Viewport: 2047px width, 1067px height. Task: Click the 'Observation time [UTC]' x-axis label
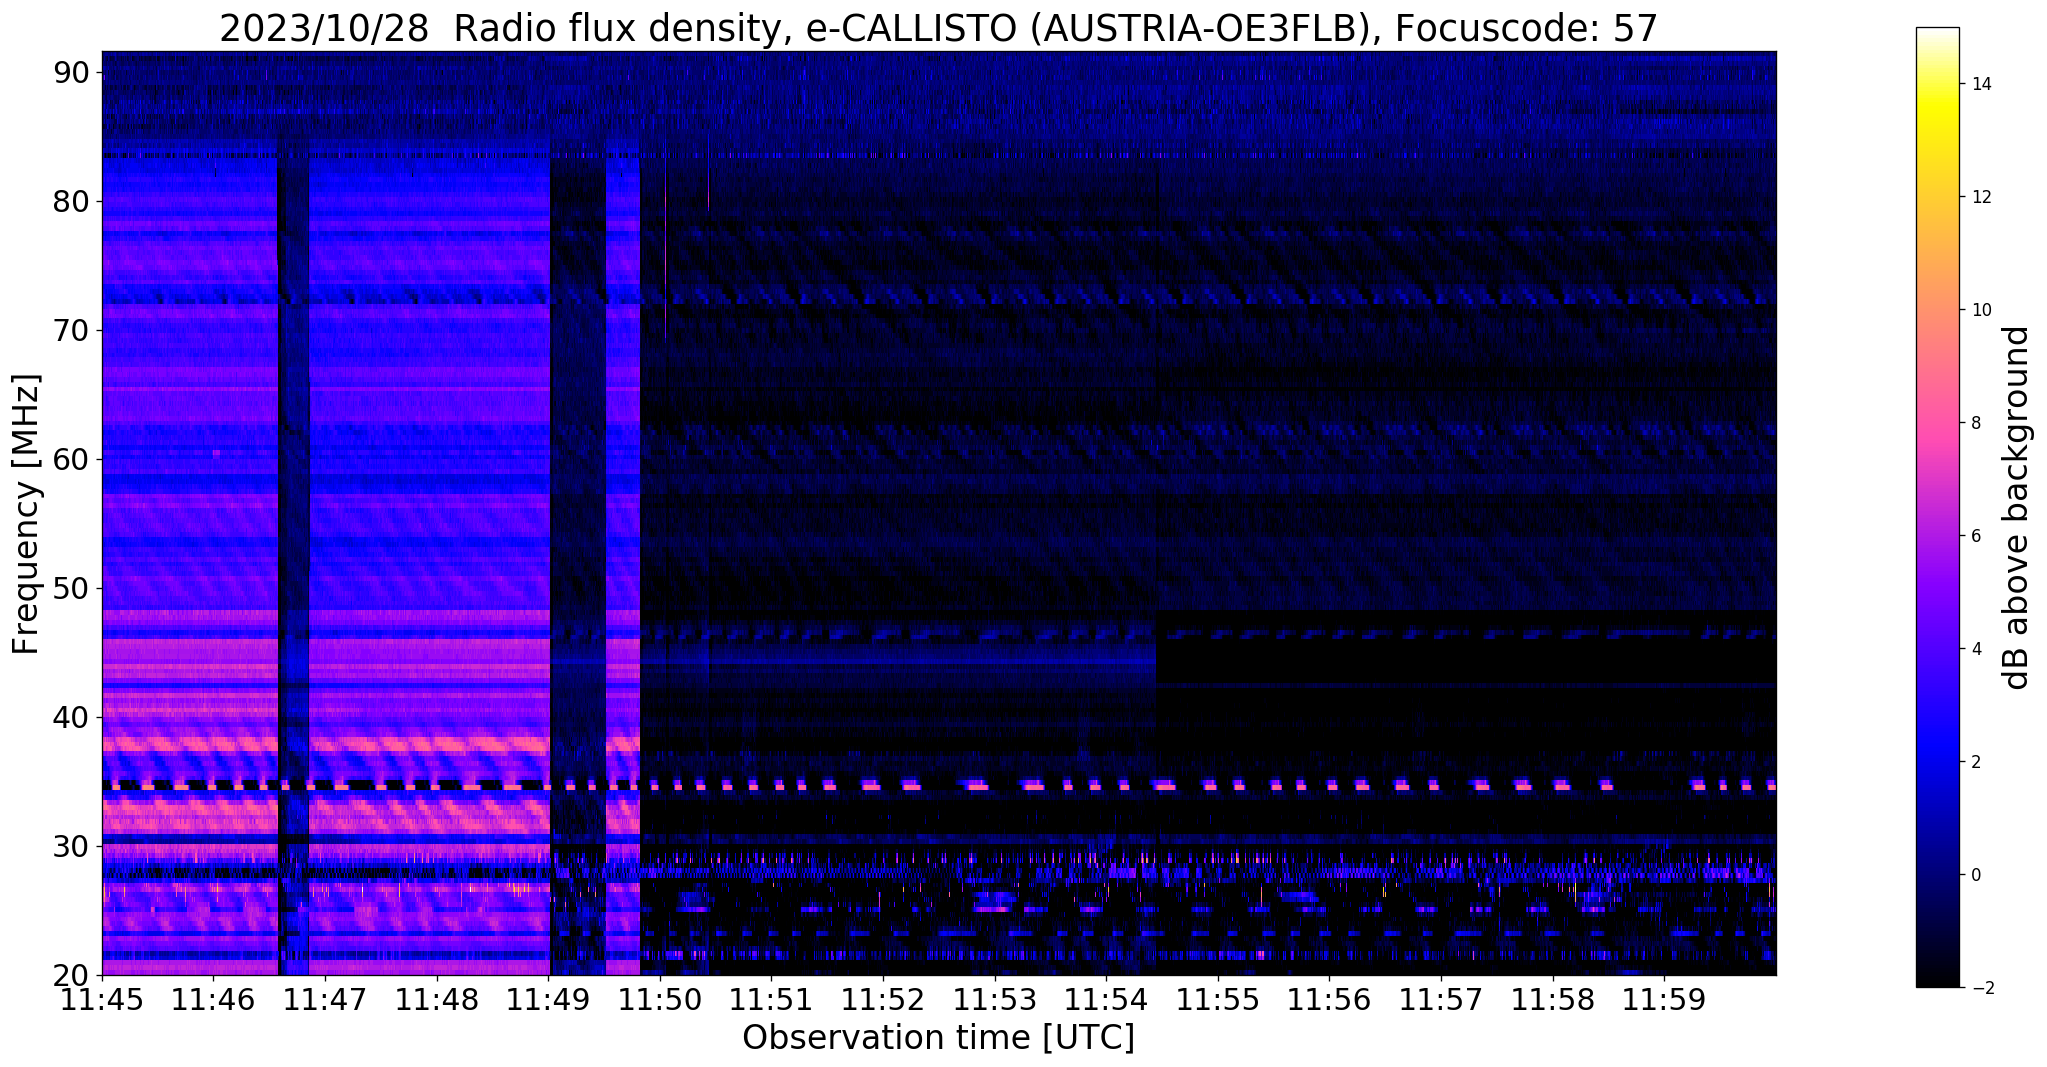[x=938, y=1038]
